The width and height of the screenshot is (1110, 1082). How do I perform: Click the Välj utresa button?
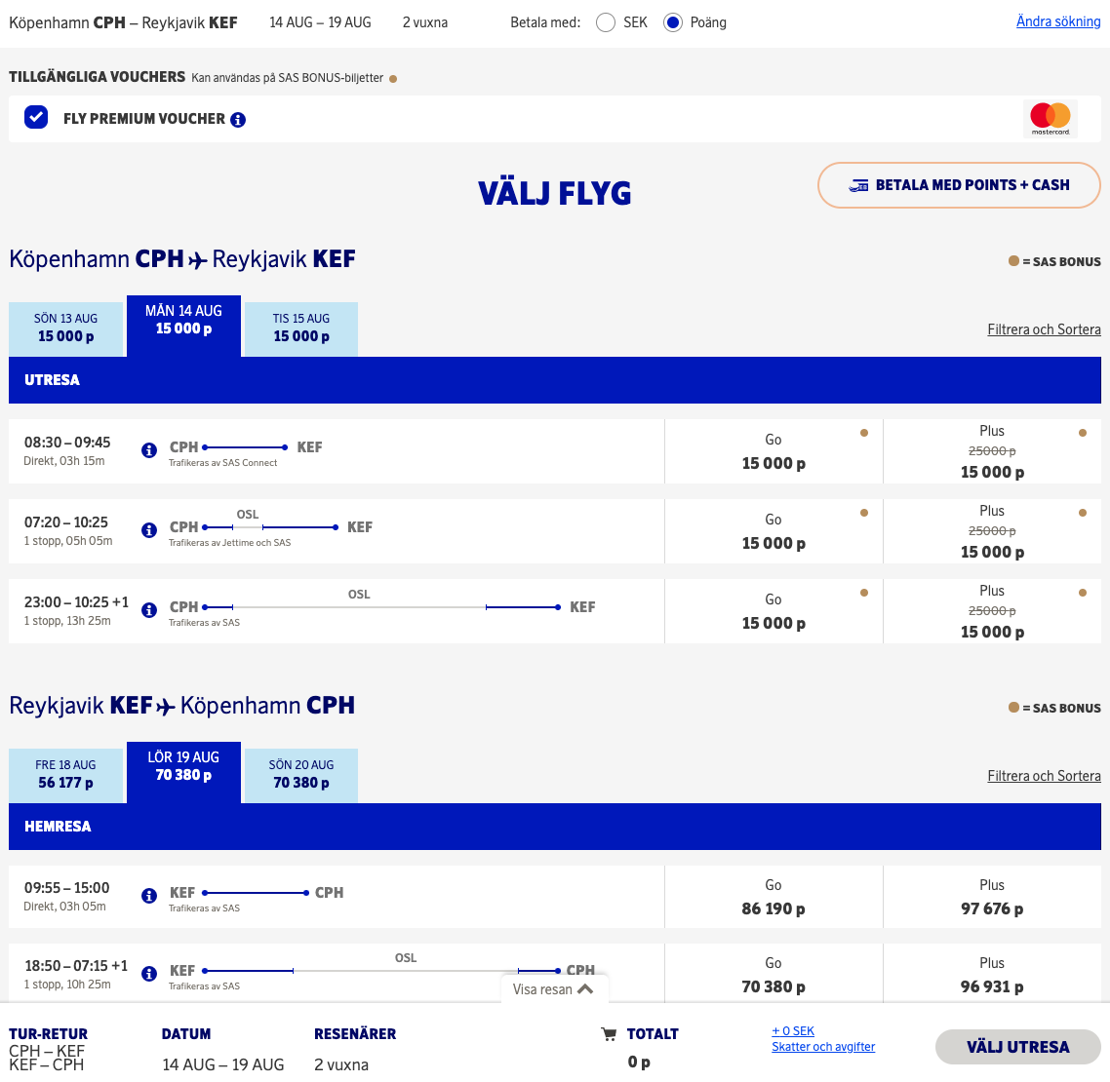(1017, 1047)
